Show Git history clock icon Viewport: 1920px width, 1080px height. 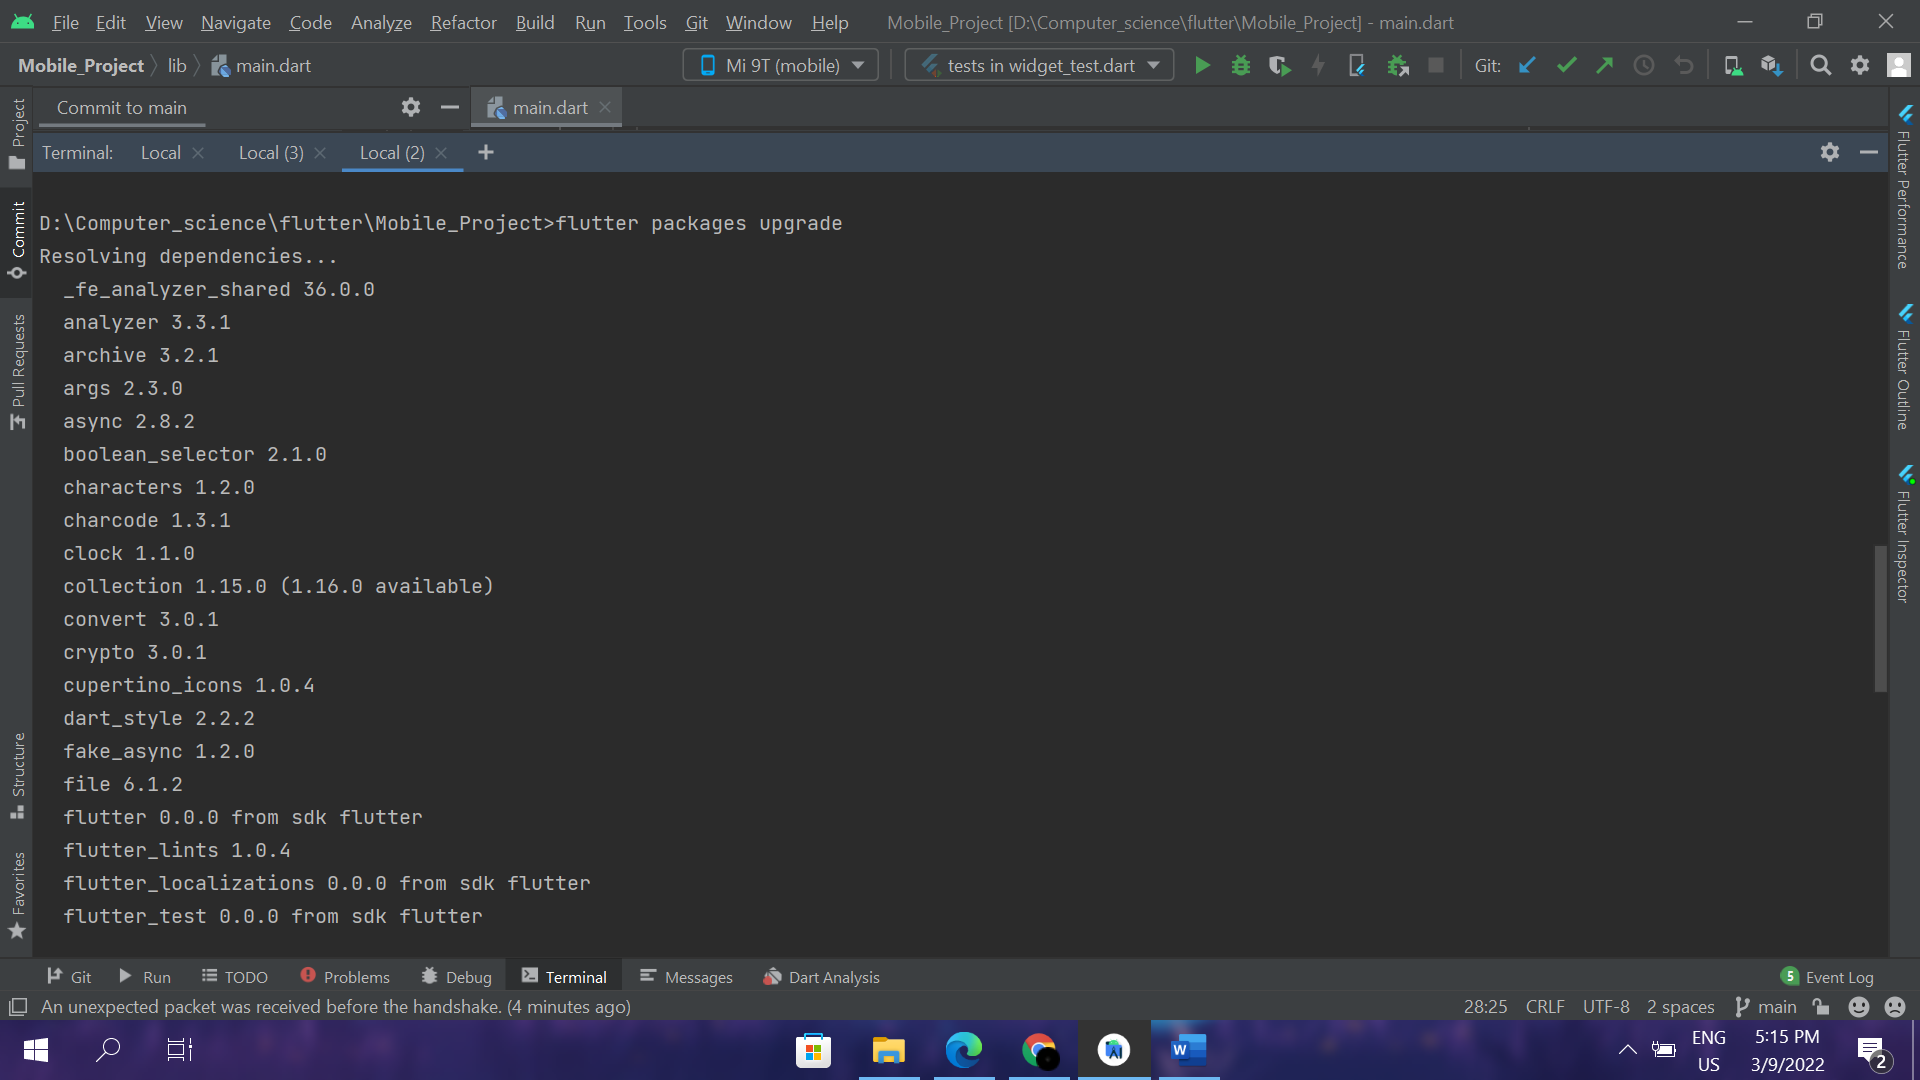(x=1644, y=66)
